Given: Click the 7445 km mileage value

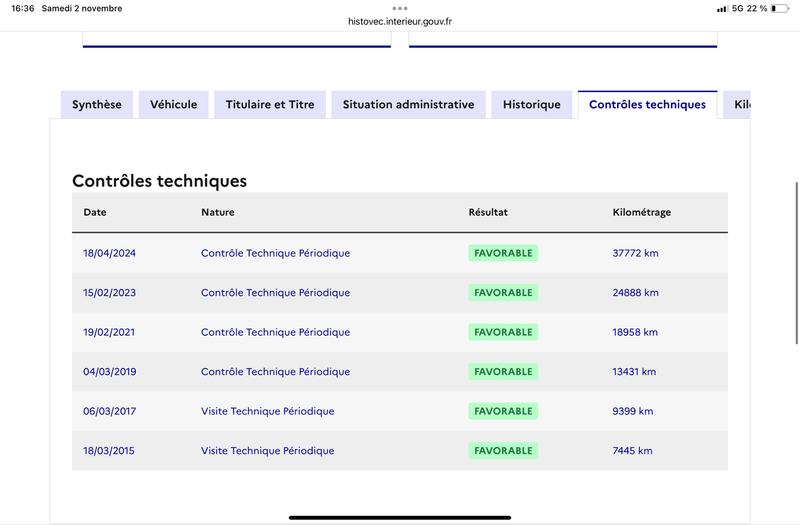Looking at the screenshot, I should point(632,451).
